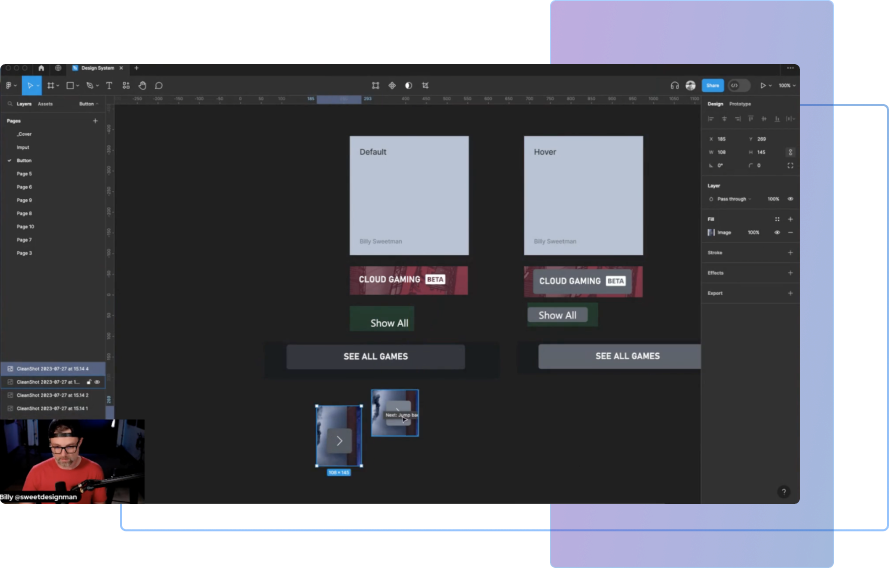Click the Use as mask icon
The width and height of the screenshot is (889, 568).
(x=408, y=86)
